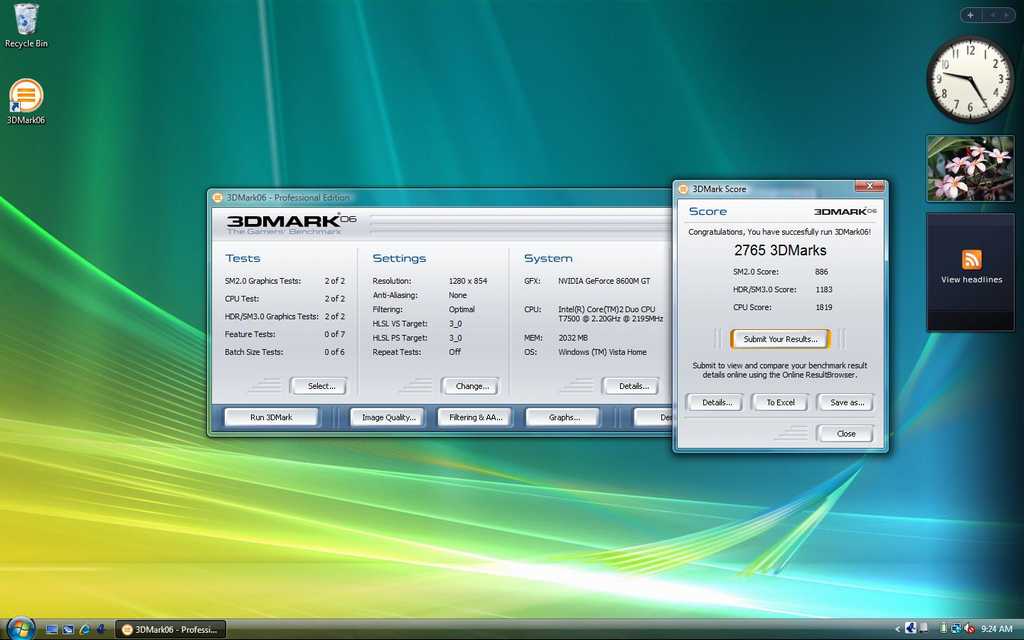The width and height of the screenshot is (1024, 640).
Task: Click the plus button to add sidebar gadgets
Action: pos(970,15)
